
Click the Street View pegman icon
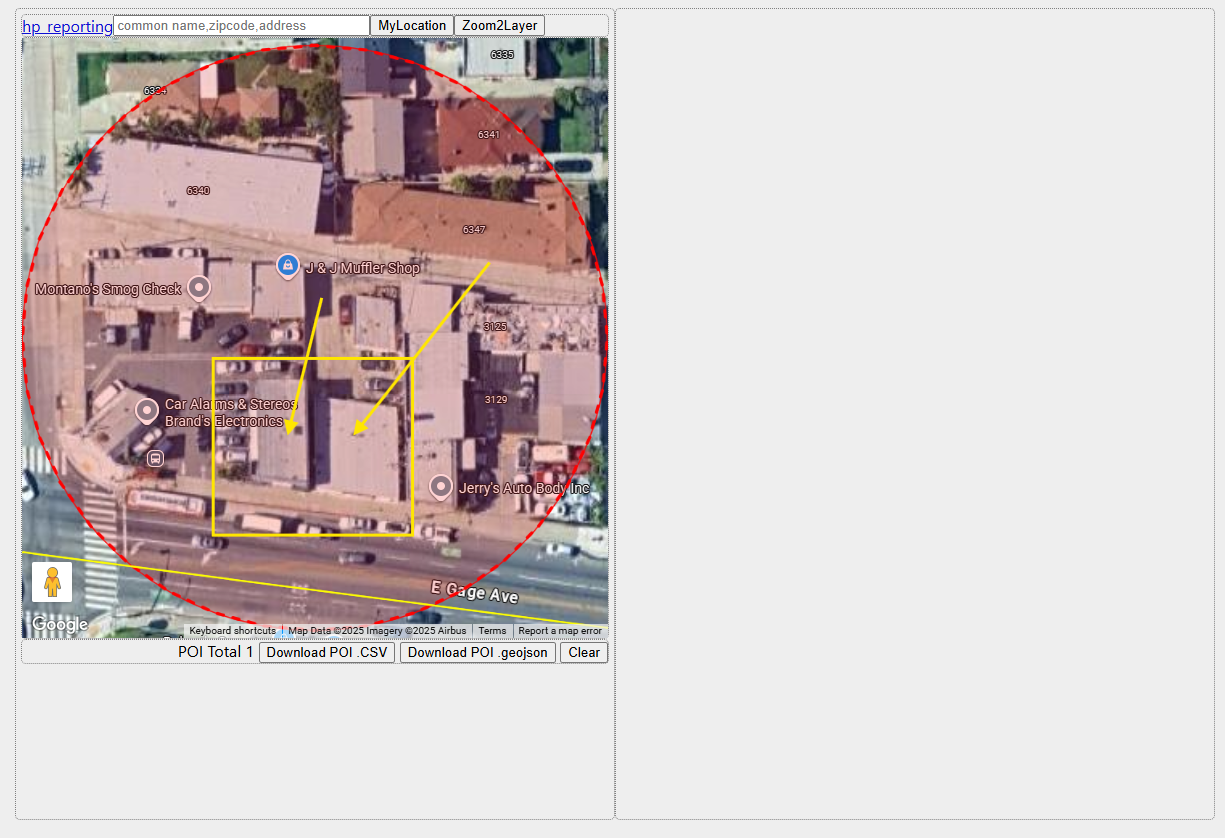pyautogui.click(x=52, y=582)
